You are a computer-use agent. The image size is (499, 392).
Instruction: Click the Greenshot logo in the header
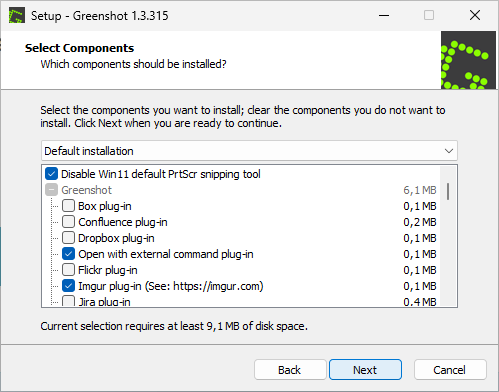(x=468, y=60)
